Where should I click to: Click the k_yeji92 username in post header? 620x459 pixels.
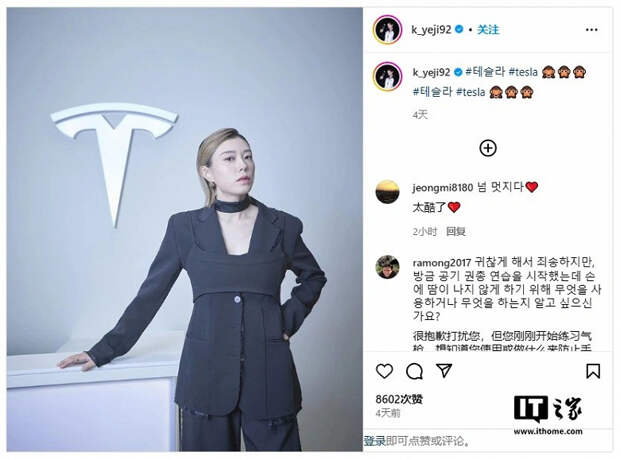(431, 30)
